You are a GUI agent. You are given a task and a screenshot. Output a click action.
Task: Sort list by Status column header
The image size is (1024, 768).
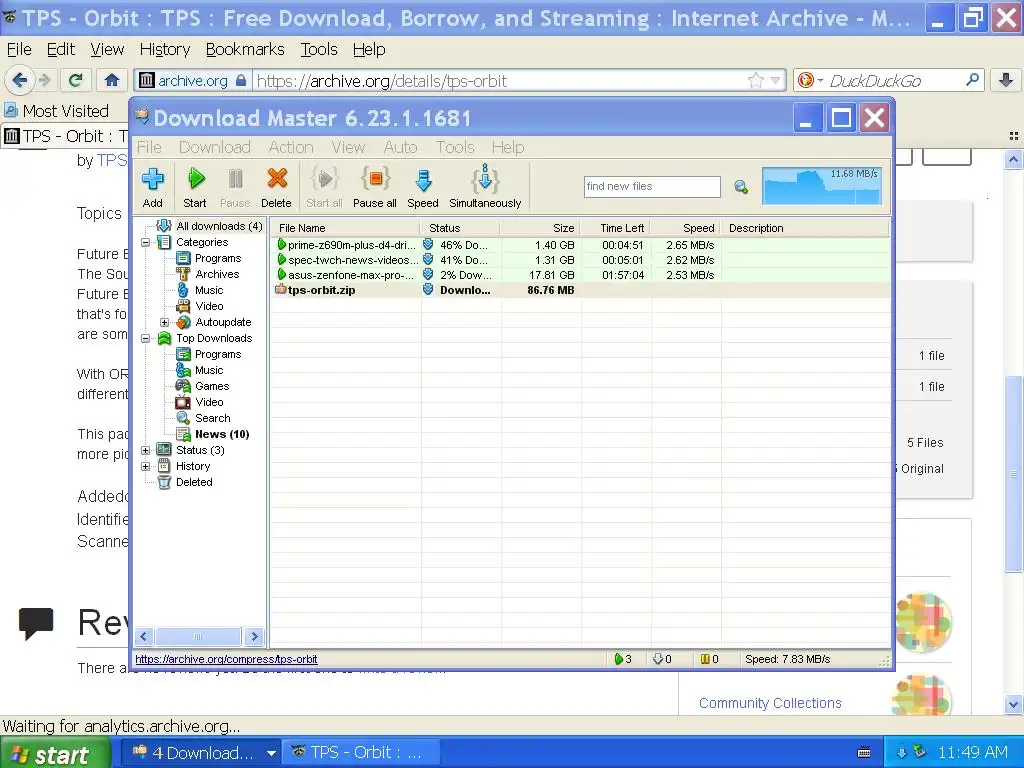click(461, 228)
